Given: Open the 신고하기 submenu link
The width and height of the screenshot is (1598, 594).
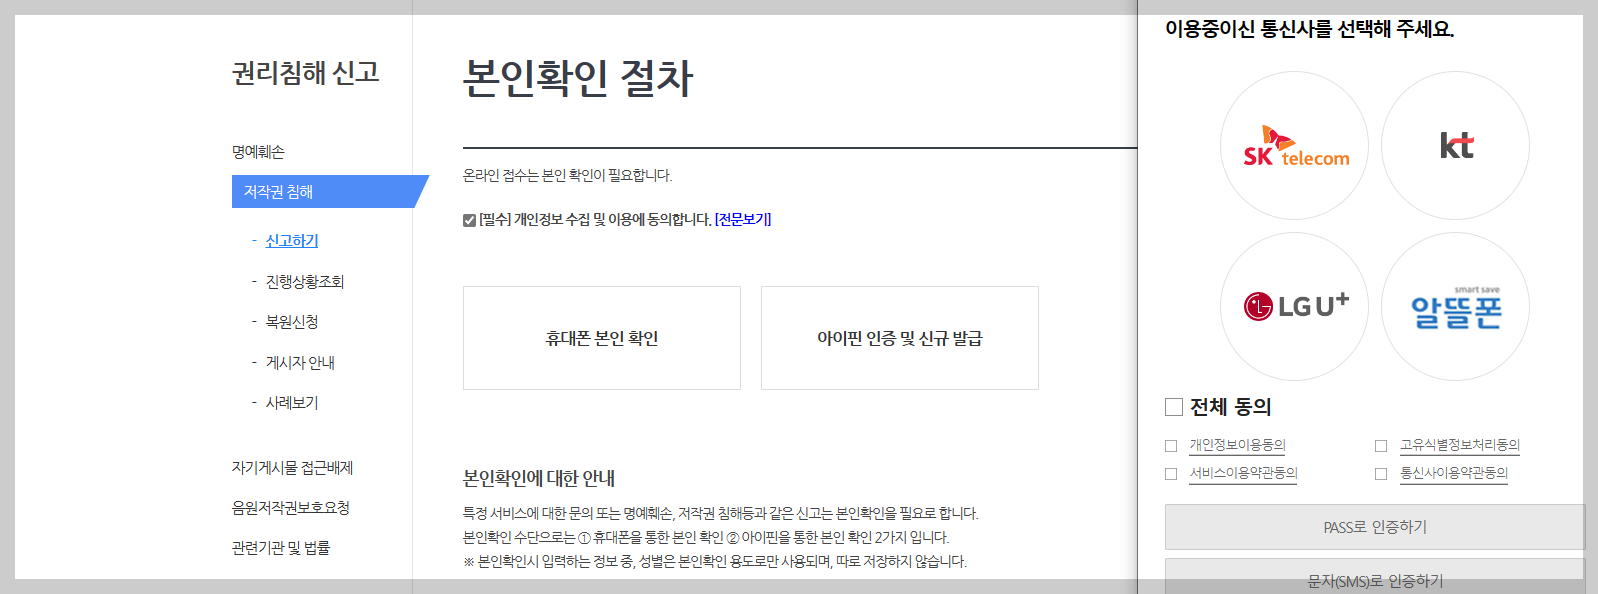Looking at the screenshot, I should click(292, 241).
